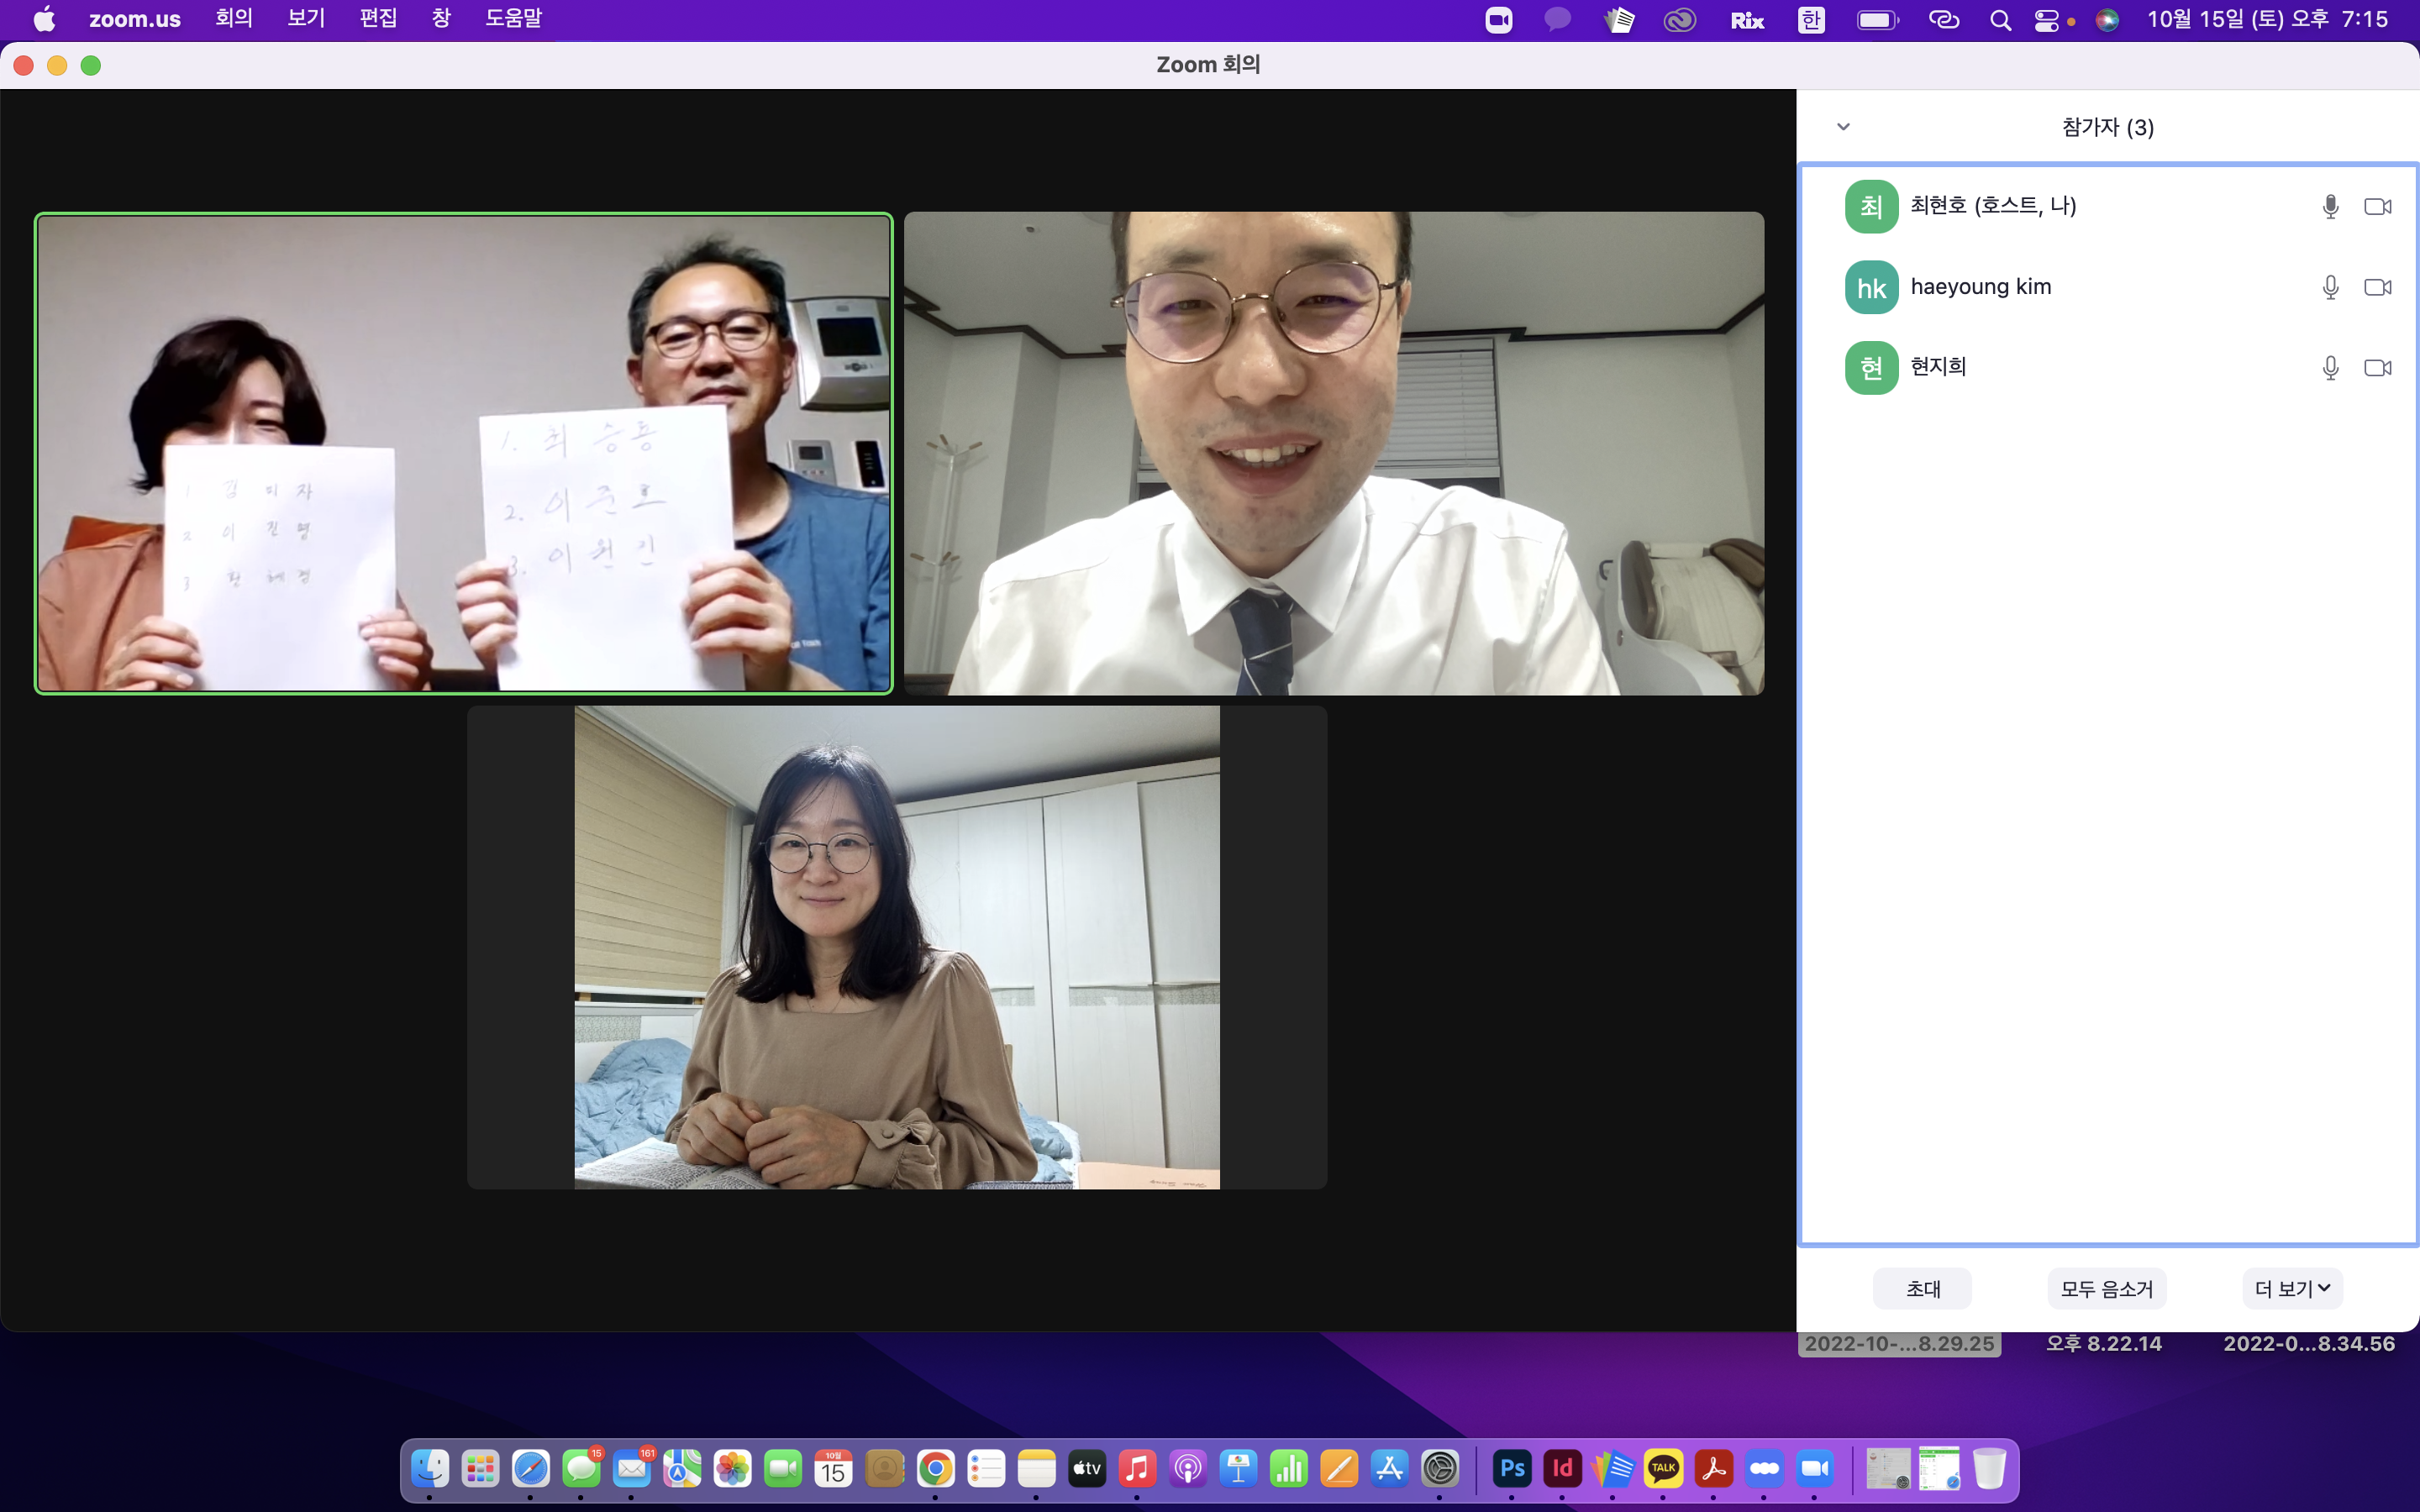This screenshot has width=2420, height=1512.
Task: Mute microphone for 현지희
Action: click(2330, 368)
